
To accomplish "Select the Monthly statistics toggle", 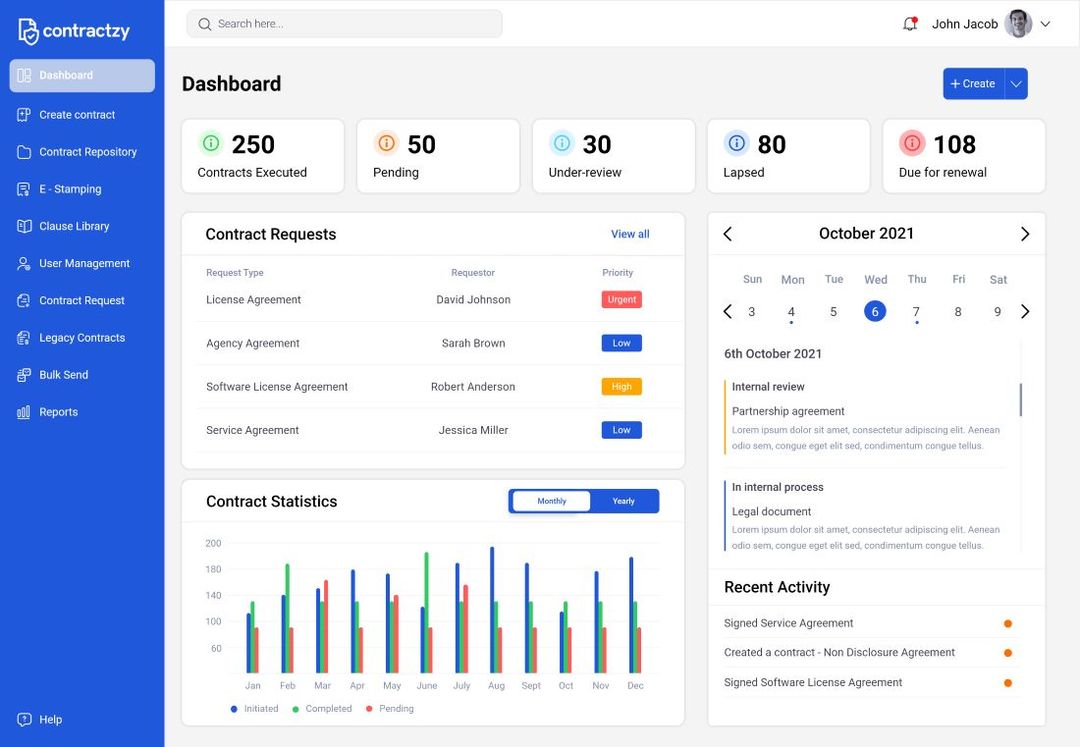I will (549, 501).
